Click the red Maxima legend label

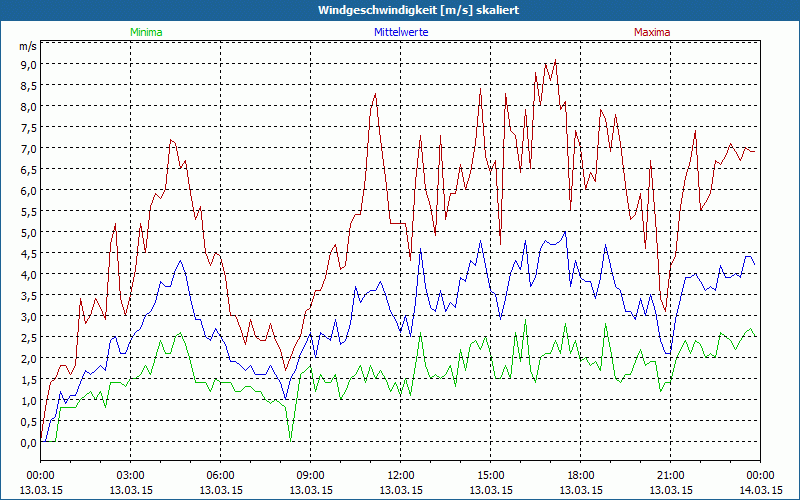[x=652, y=32]
